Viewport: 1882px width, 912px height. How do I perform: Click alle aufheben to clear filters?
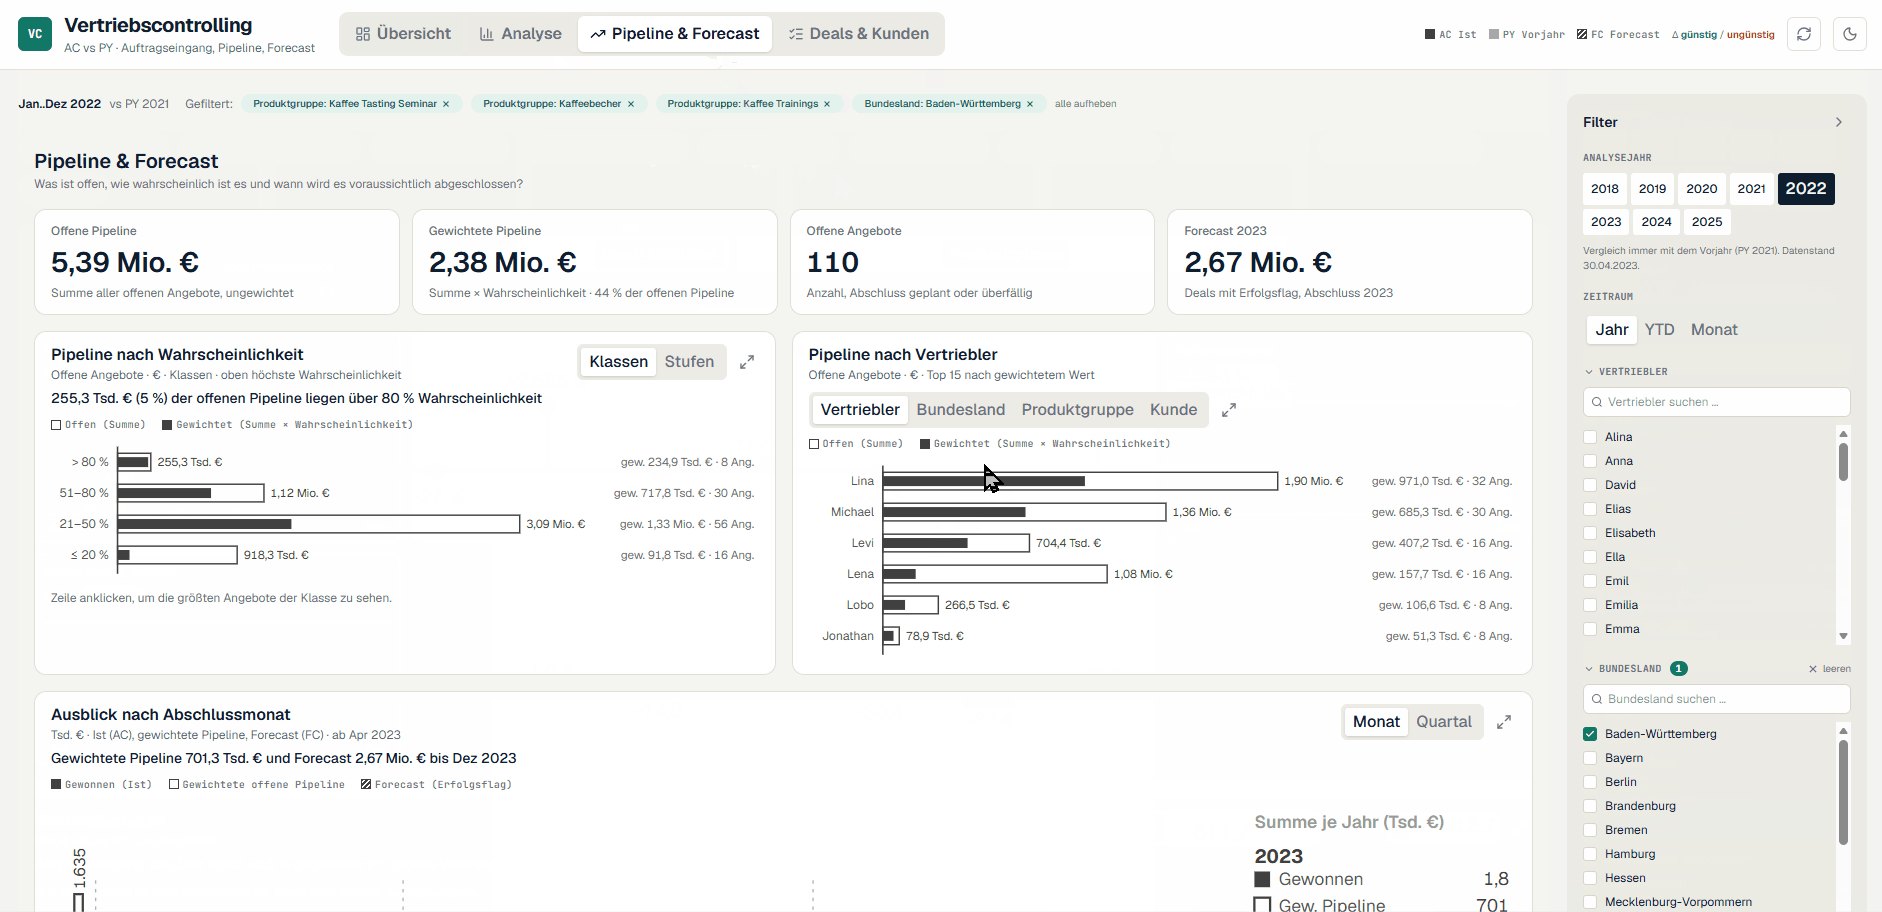(1085, 104)
